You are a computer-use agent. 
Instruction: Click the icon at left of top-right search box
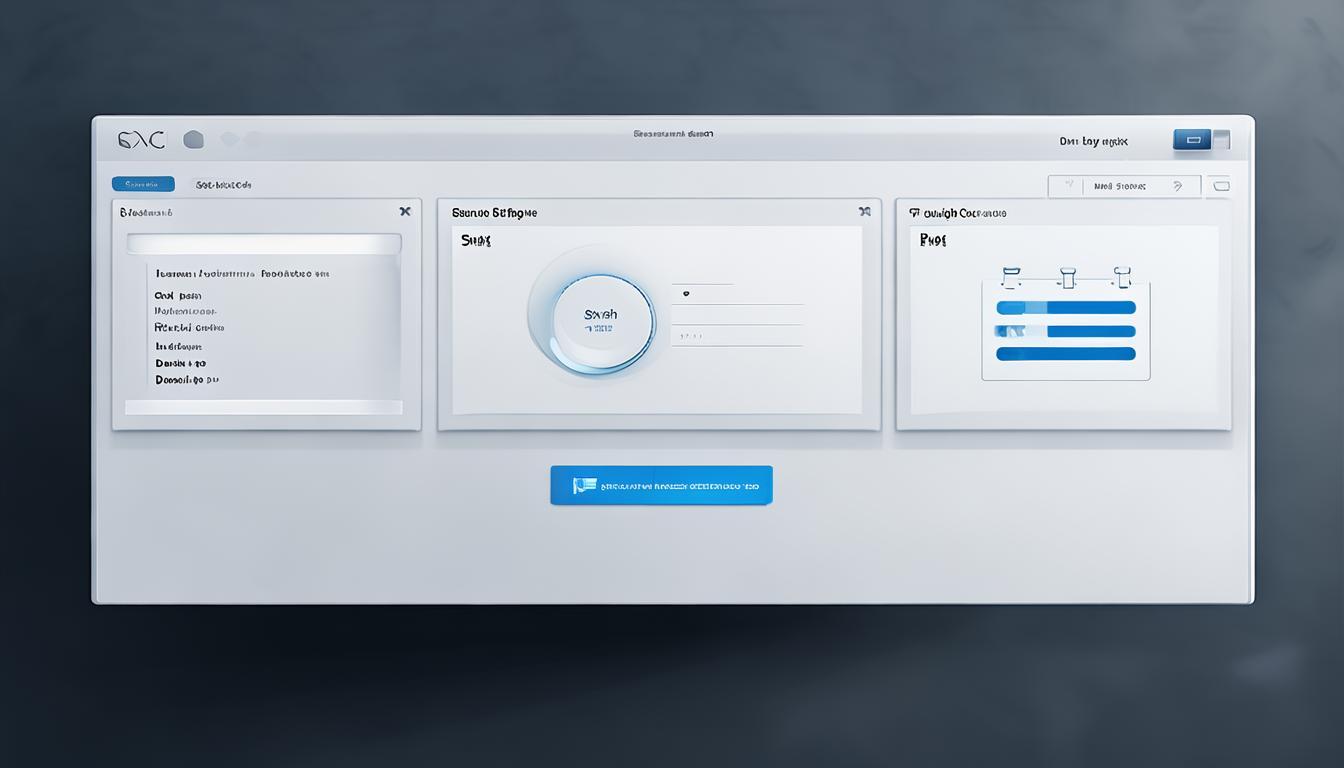(x=1069, y=186)
